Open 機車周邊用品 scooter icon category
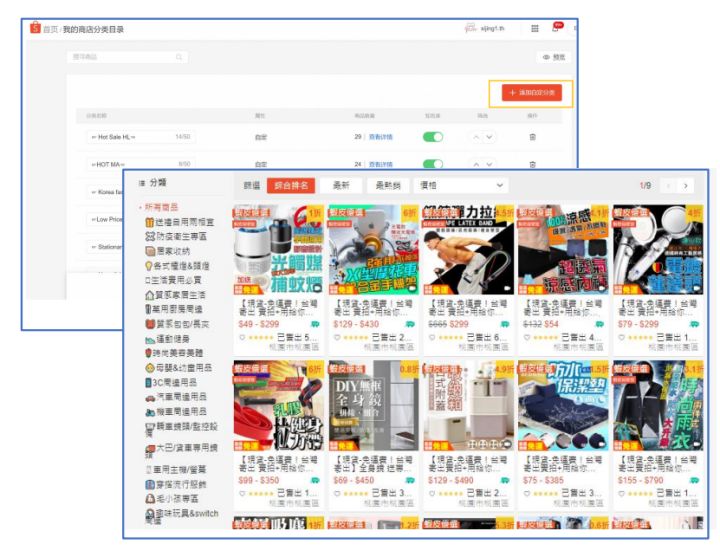 (176, 412)
